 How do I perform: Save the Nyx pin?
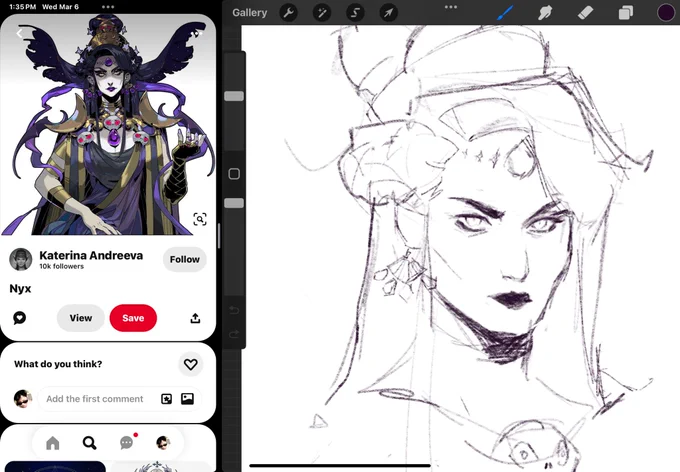[x=133, y=318]
